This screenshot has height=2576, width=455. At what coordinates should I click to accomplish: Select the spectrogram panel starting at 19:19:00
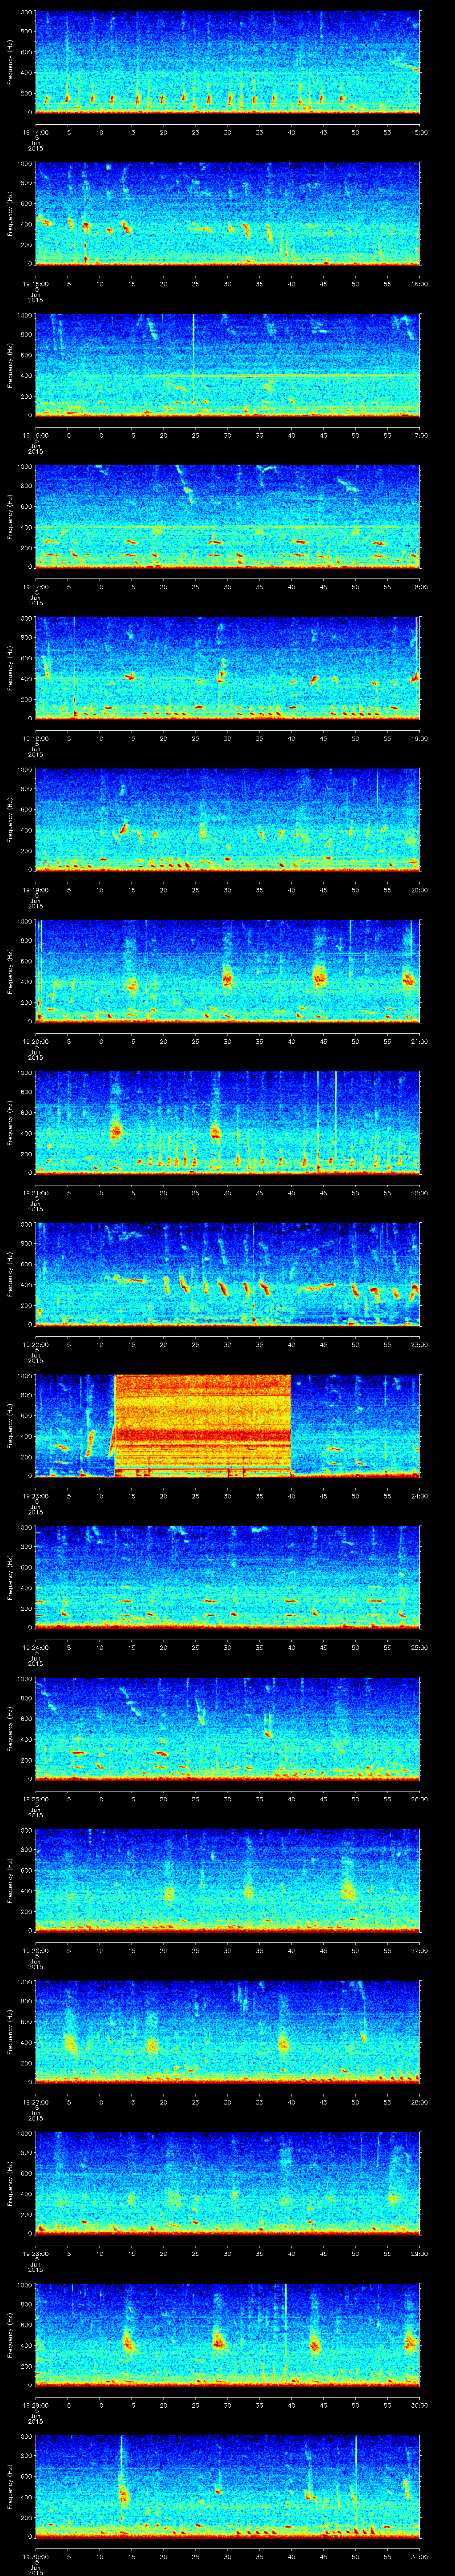click(x=228, y=819)
